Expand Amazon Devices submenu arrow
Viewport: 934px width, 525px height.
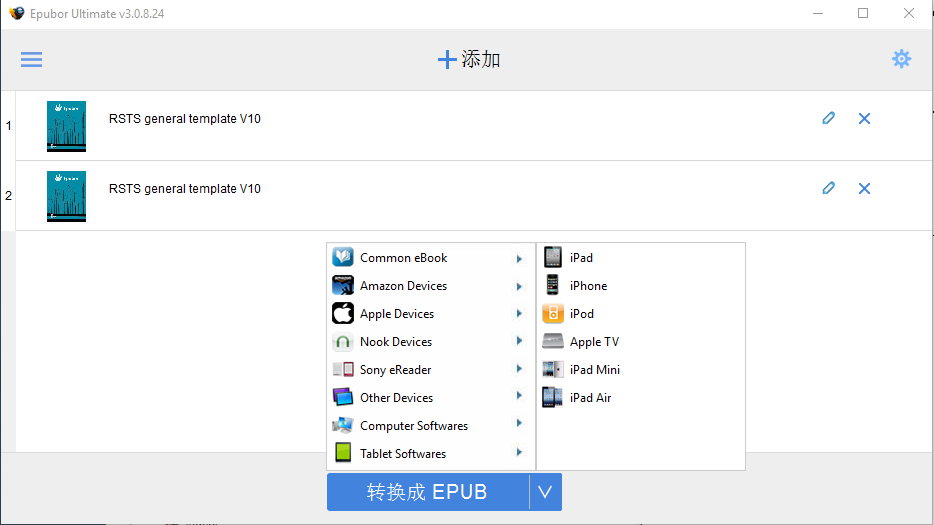519,287
